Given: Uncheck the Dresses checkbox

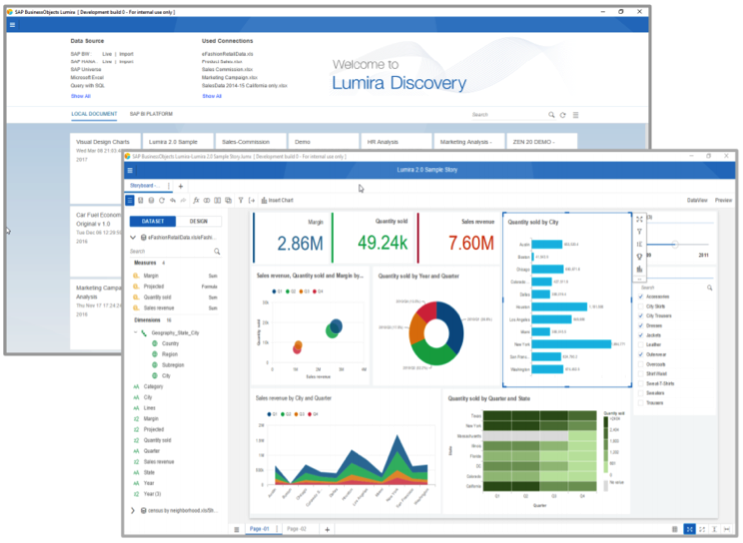Looking at the screenshot, I should tap(641, 326).
